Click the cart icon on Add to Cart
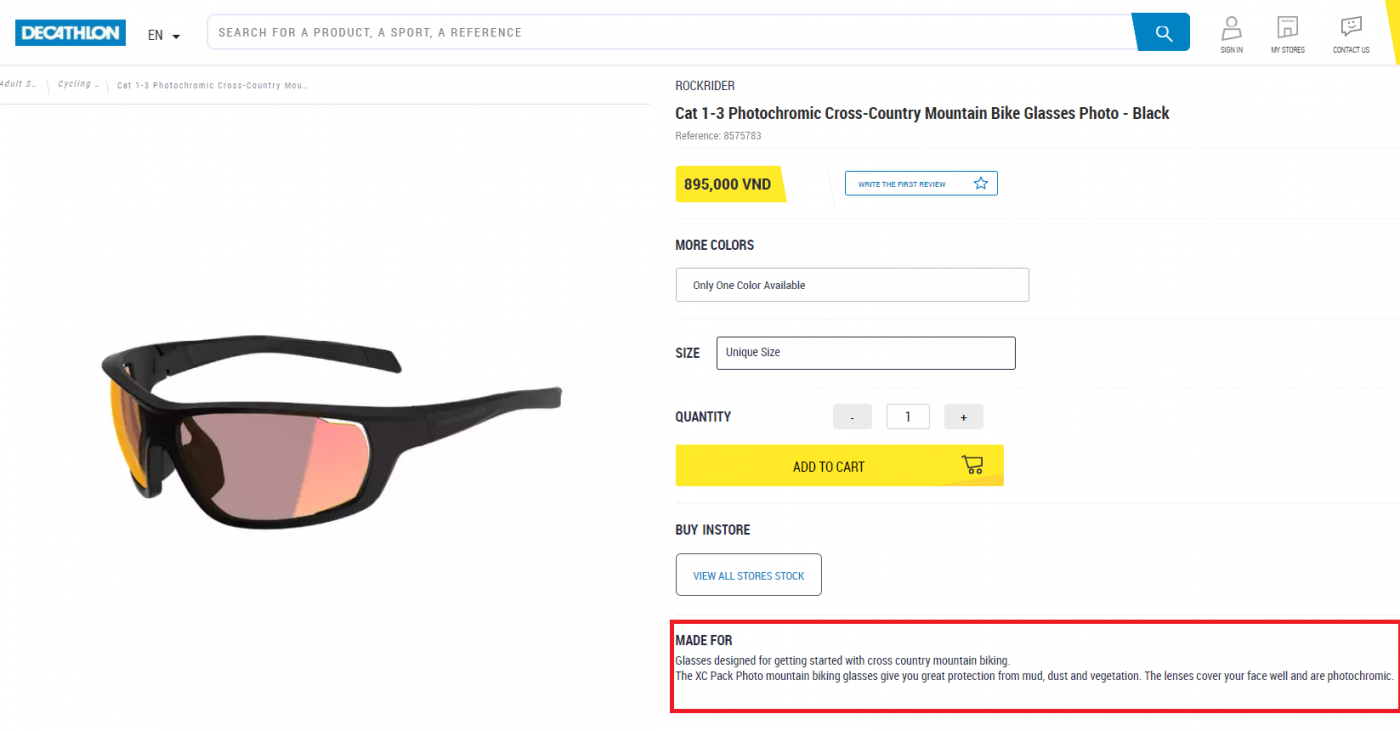This screenshot has width=1400, height=731. click(971, 465)
